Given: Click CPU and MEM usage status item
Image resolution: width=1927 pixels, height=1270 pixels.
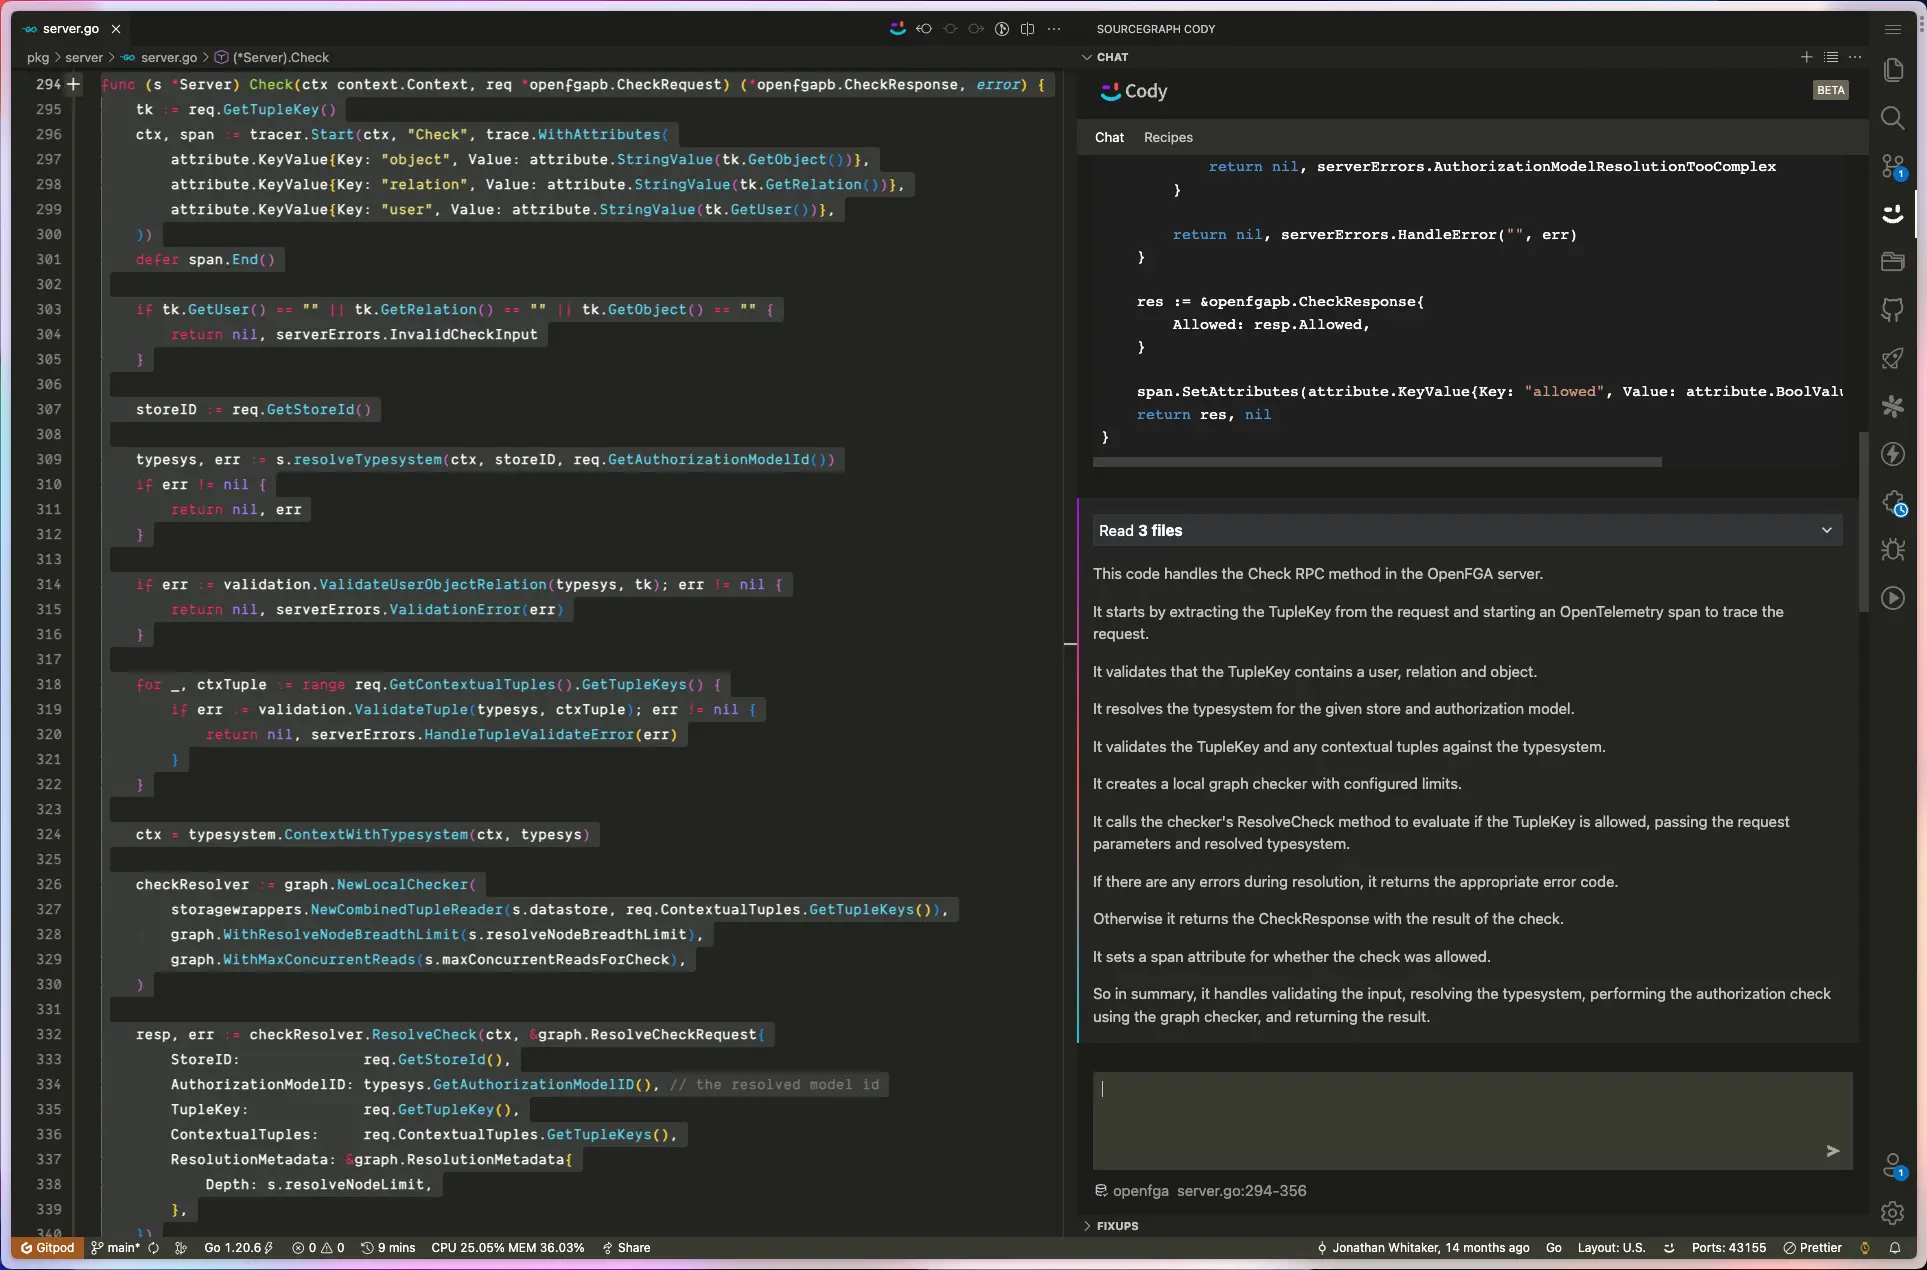Looking at the screenshot, I should (507, 1248).
